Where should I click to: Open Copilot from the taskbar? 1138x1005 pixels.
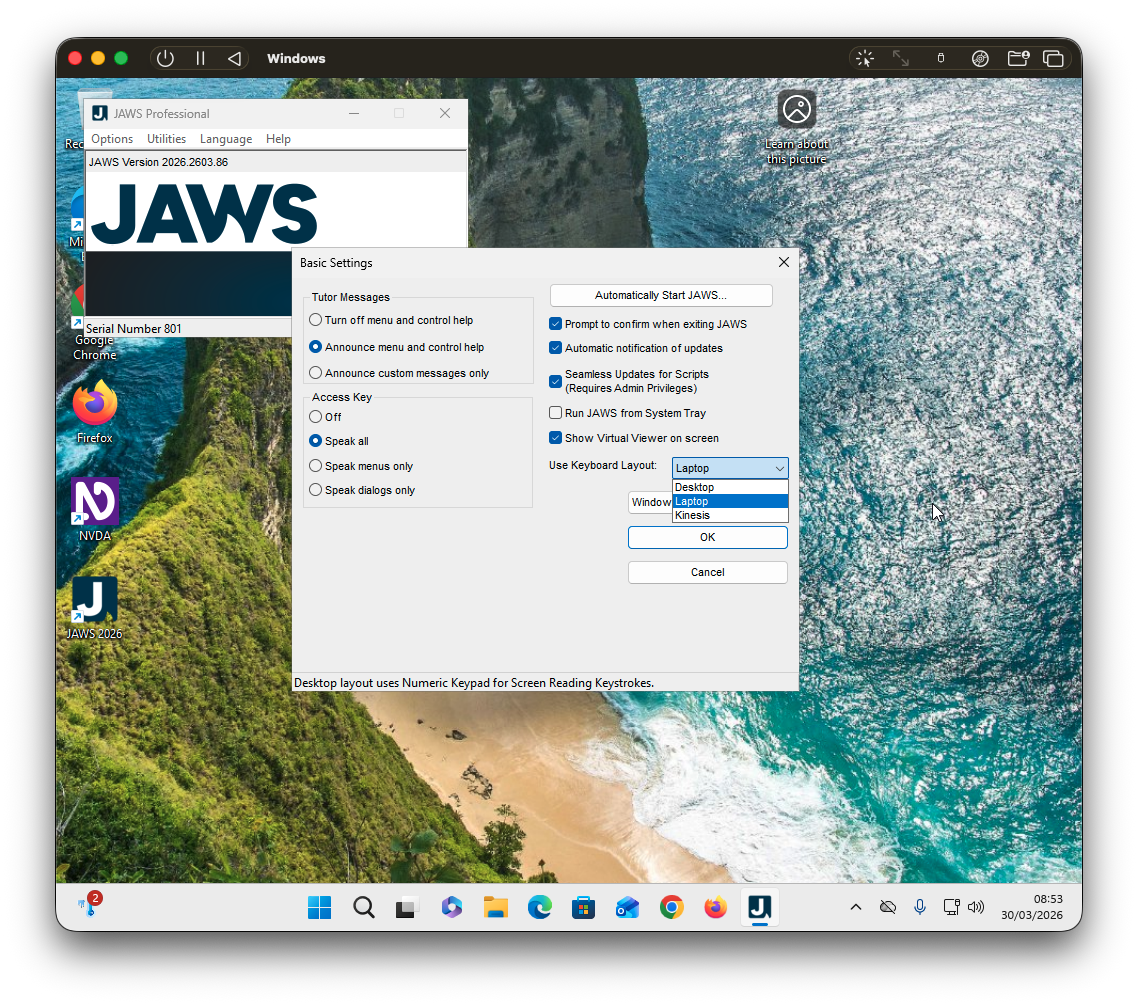click(x=451, y=908)
